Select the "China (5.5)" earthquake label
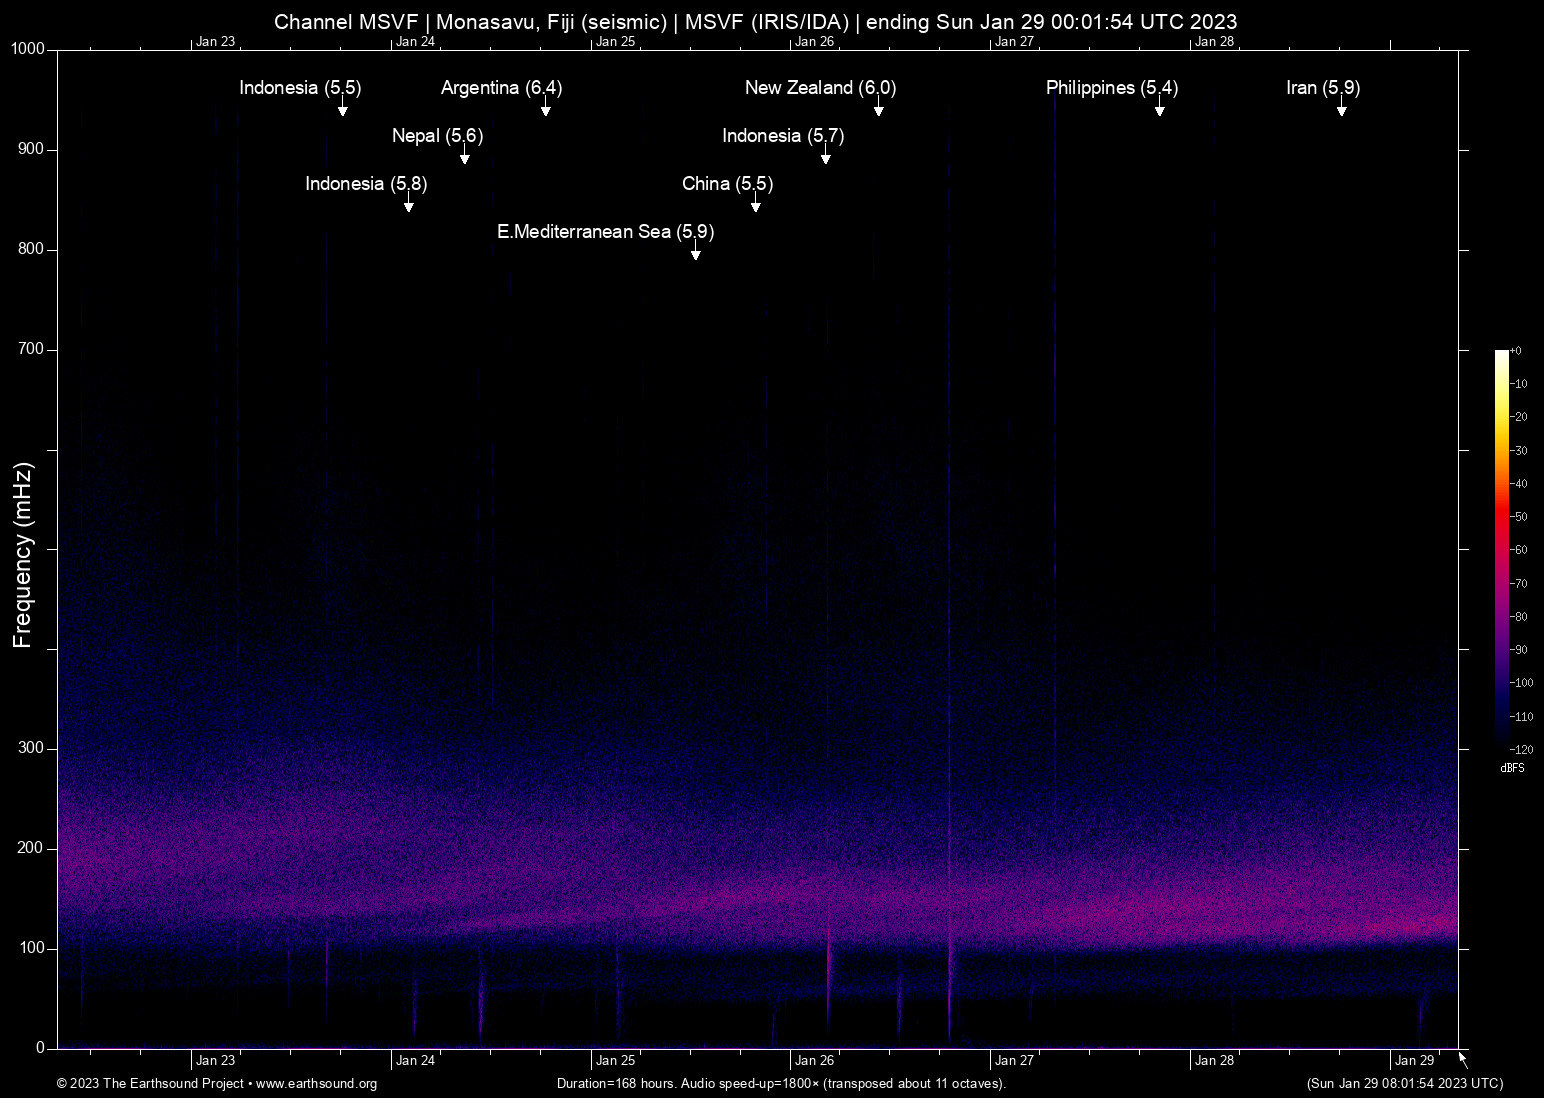1544x1098 pixels. pos(728,184)
